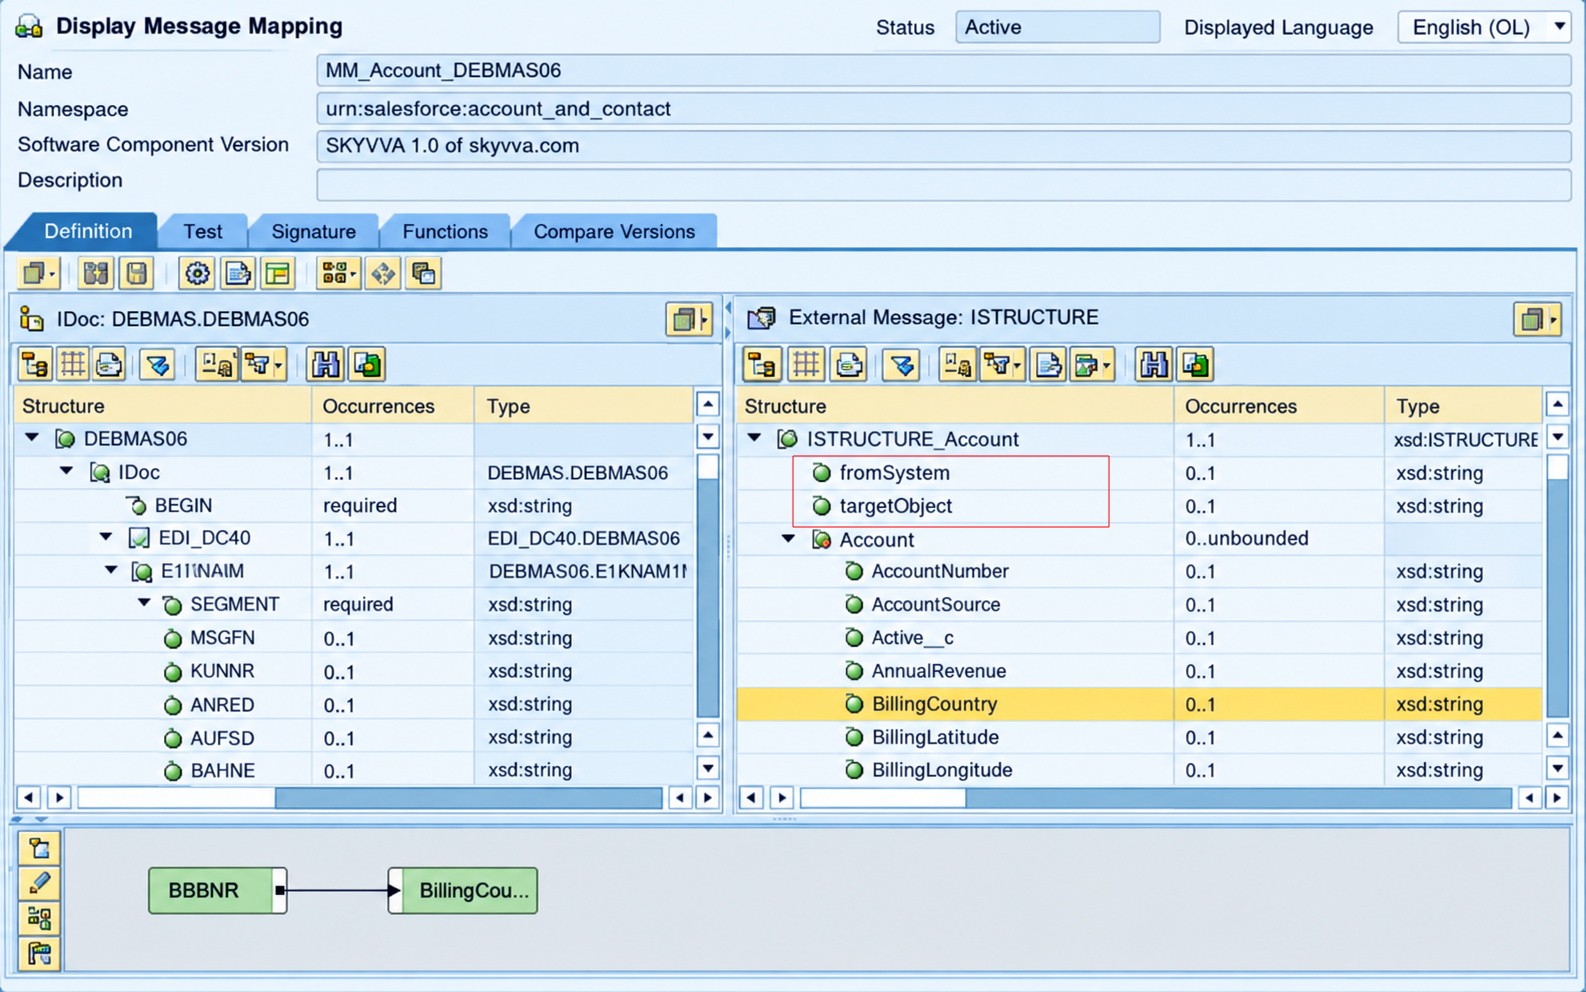Click the gear settings icon in the main toolbar
1586x992 pixels.
tap(197, 273)
